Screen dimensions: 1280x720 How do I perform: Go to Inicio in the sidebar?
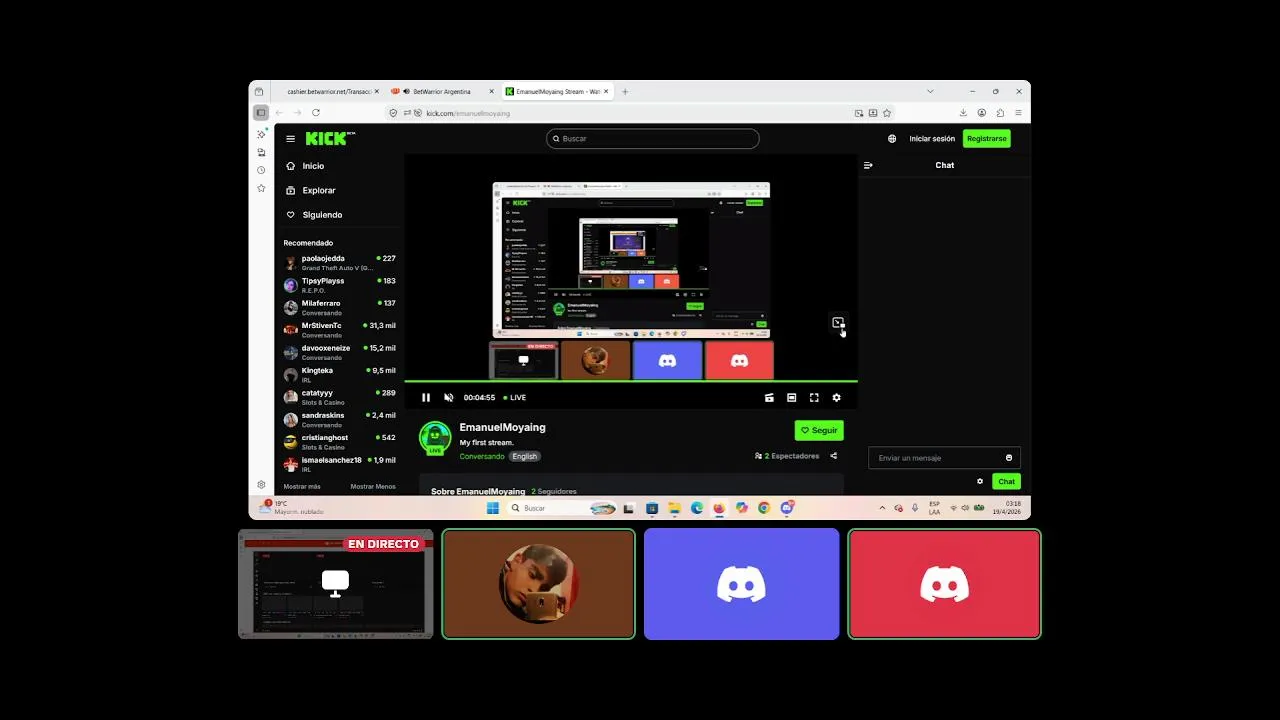click(x=313, y=166)
